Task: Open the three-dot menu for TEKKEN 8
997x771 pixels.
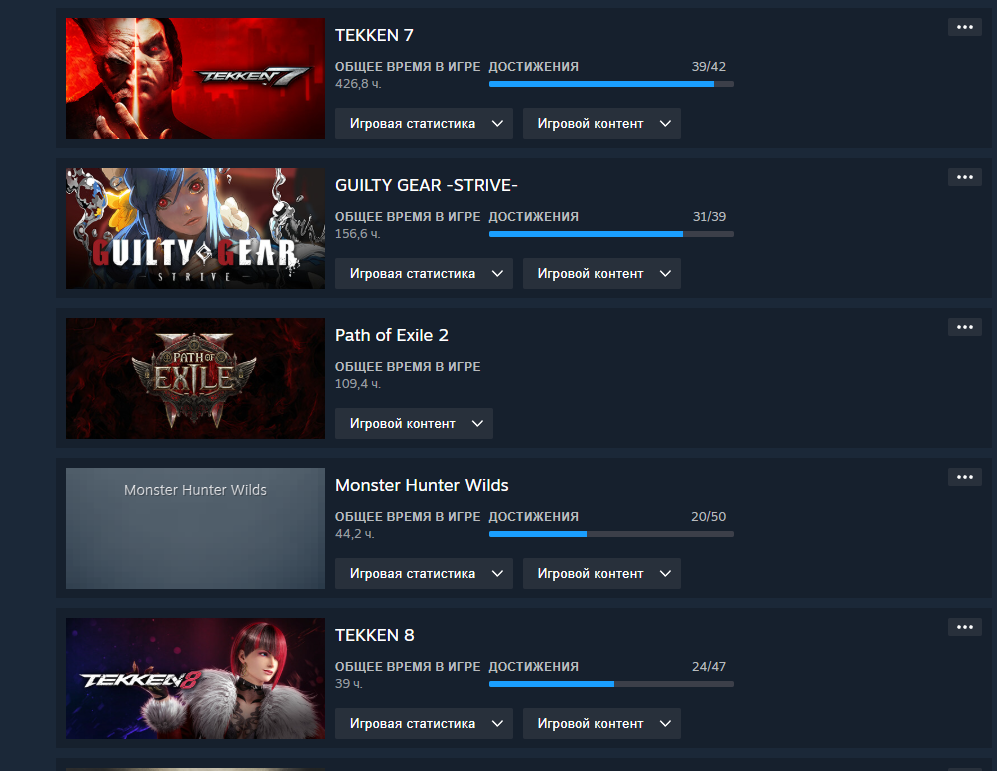Action: click(965, 627)
